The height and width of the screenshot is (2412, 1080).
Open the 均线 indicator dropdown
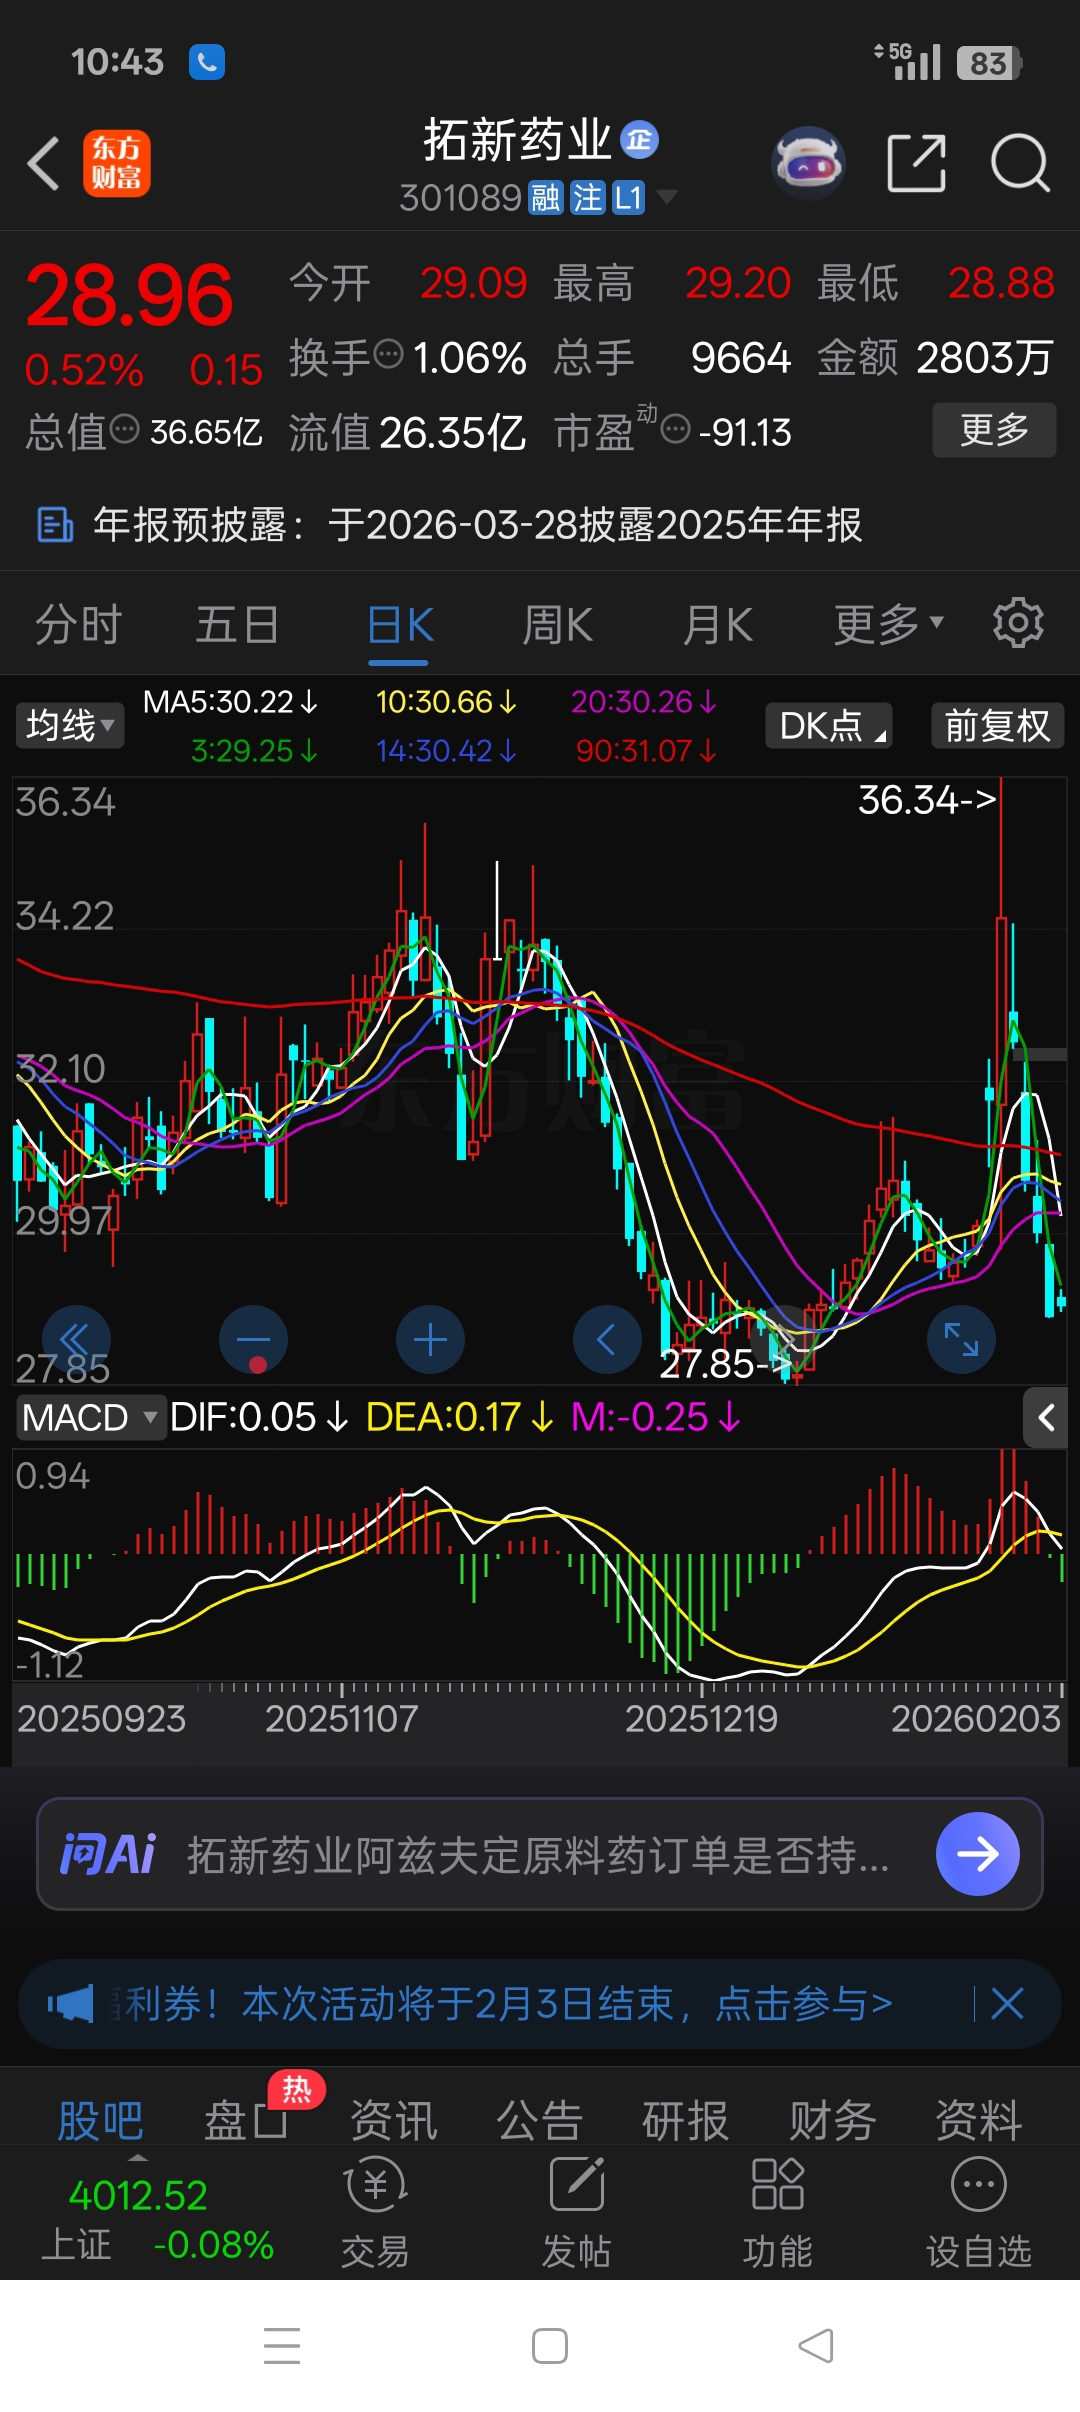(x=70, y=725)
